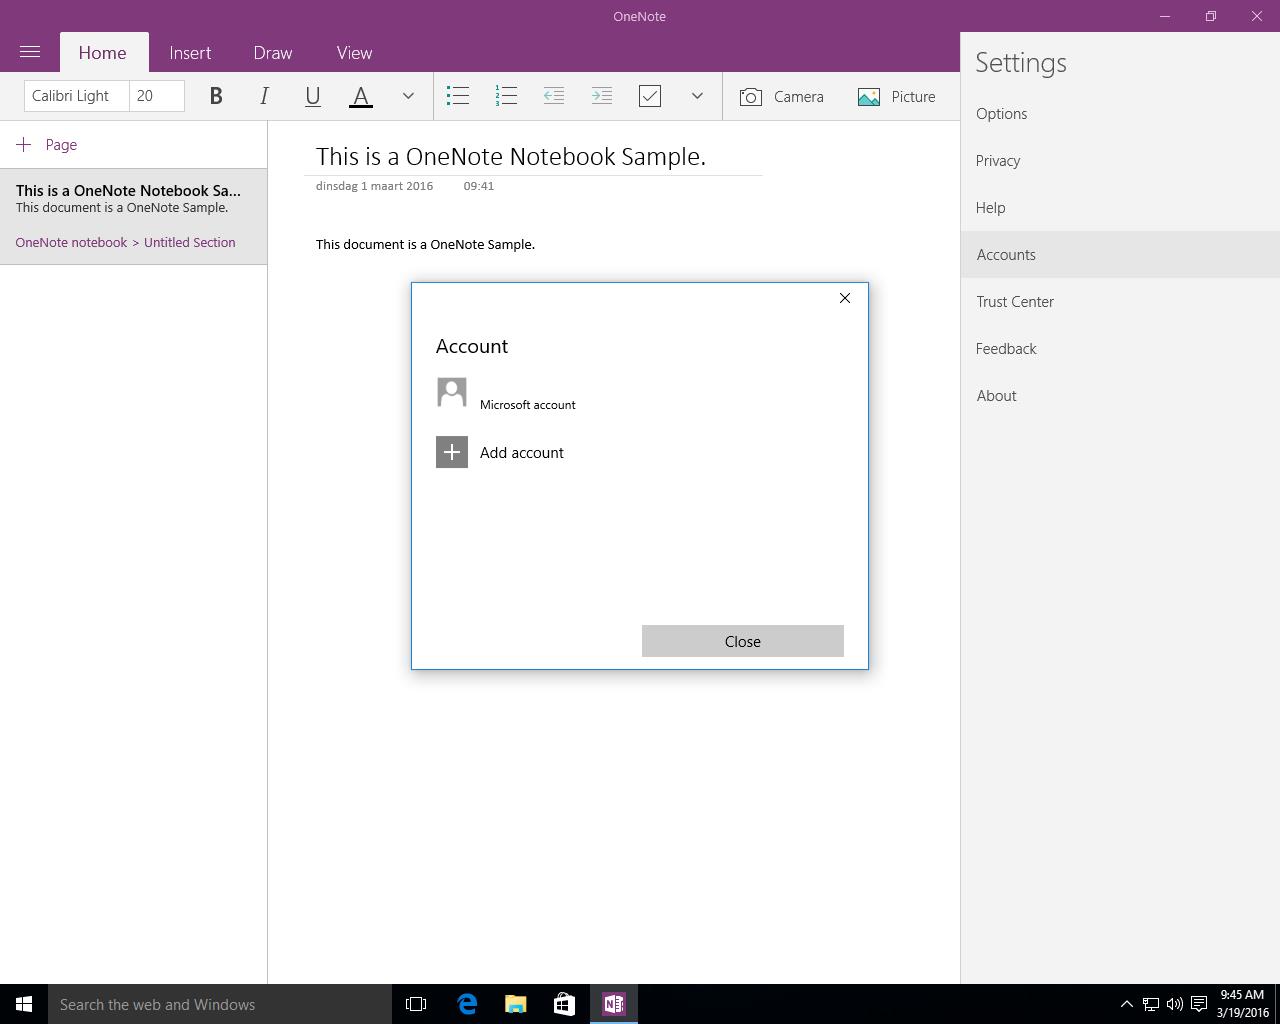Click the page time 09:41
Viewport: 1280px width, 1024px height.
[x=479, y=186]
